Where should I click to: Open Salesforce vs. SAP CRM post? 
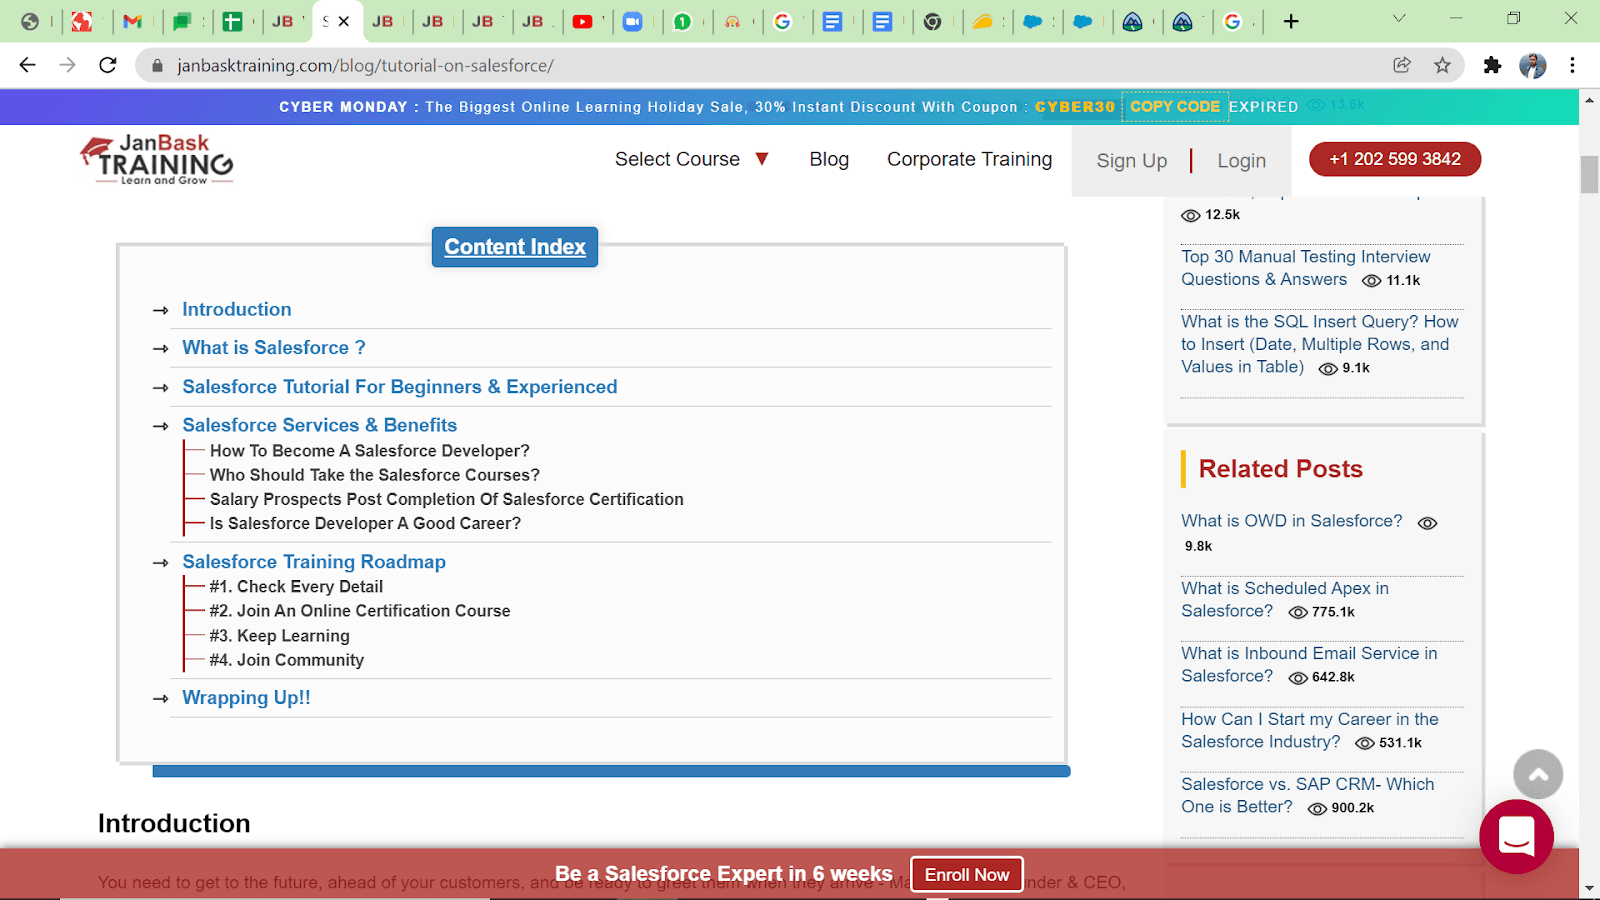point(1308,795)
